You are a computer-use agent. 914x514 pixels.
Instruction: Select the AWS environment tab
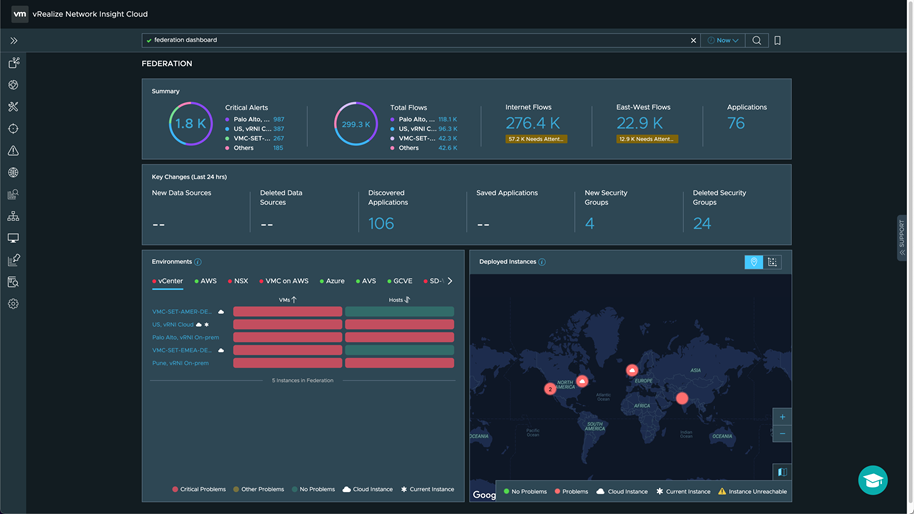tap(206, 281)
